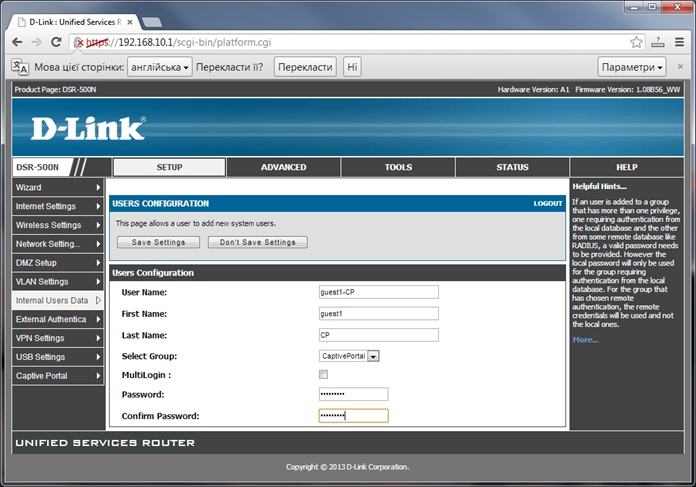Screen dimensions: 696x487
Task: Bookmark page with the star icon
Action: pyautogui.click(x=636, y=42)
